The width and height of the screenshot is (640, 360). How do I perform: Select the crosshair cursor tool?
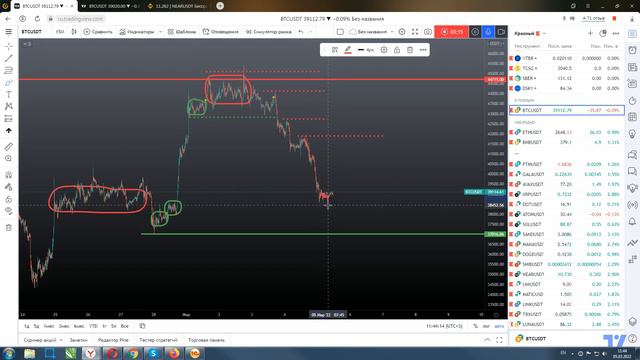click(9, 47)
